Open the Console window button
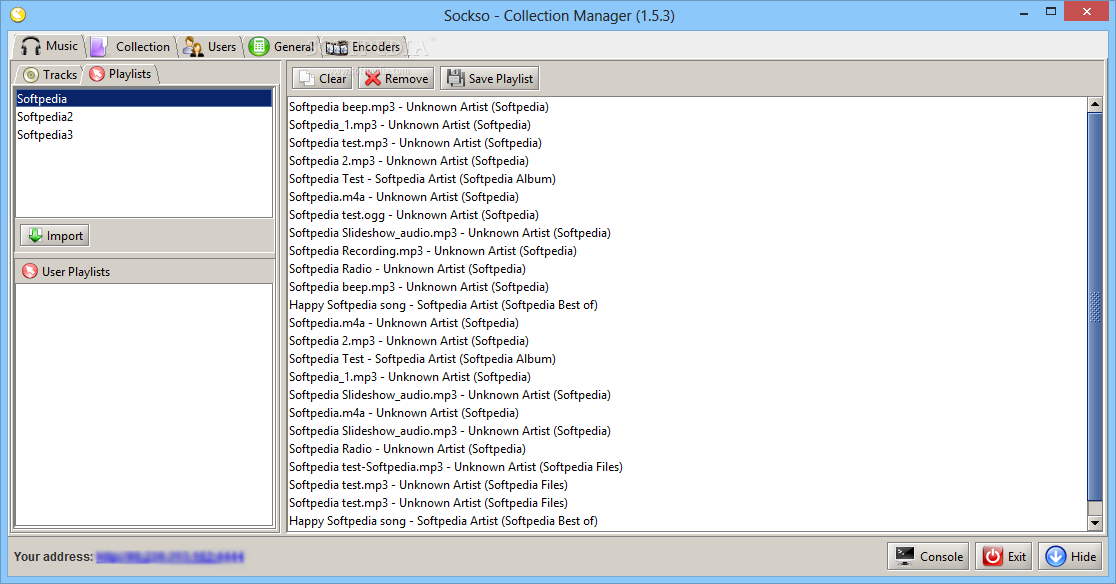 [x=929, y=556]
